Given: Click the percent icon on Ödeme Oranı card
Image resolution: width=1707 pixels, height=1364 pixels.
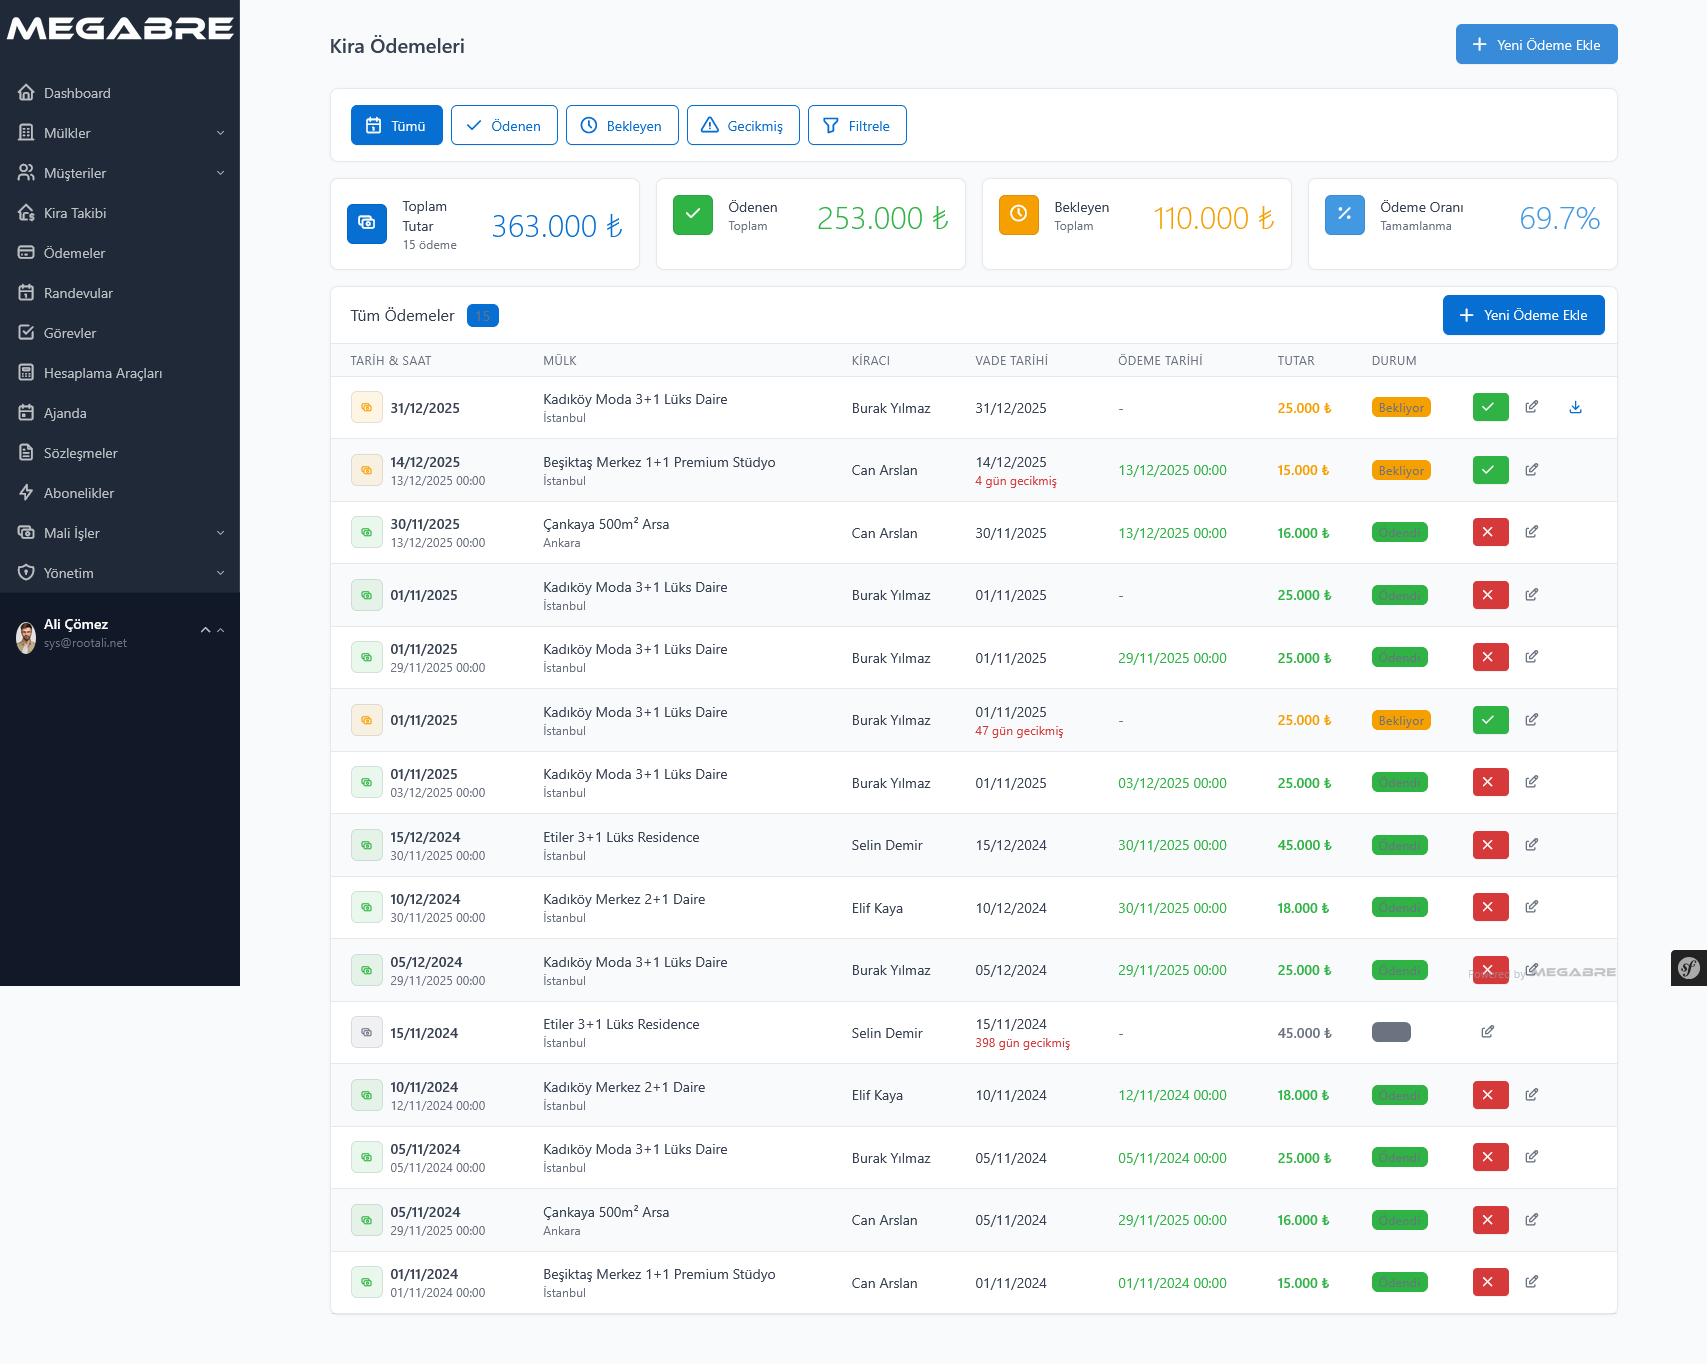Looking at the screenshot, I should tap(1344, 214).
